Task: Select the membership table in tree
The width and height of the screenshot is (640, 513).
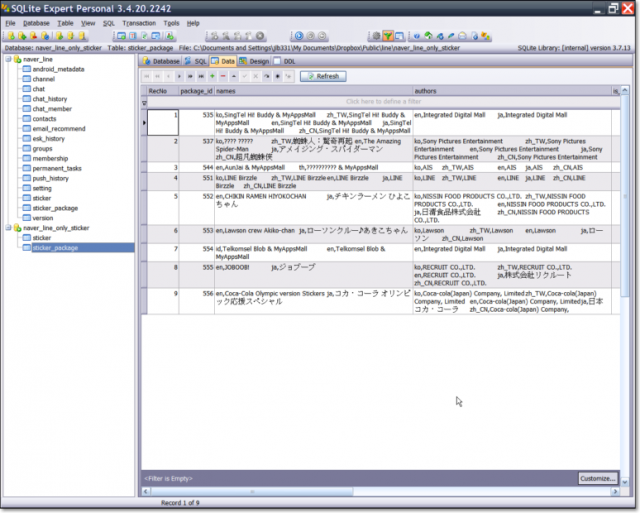Action: (x=50, y=158)
